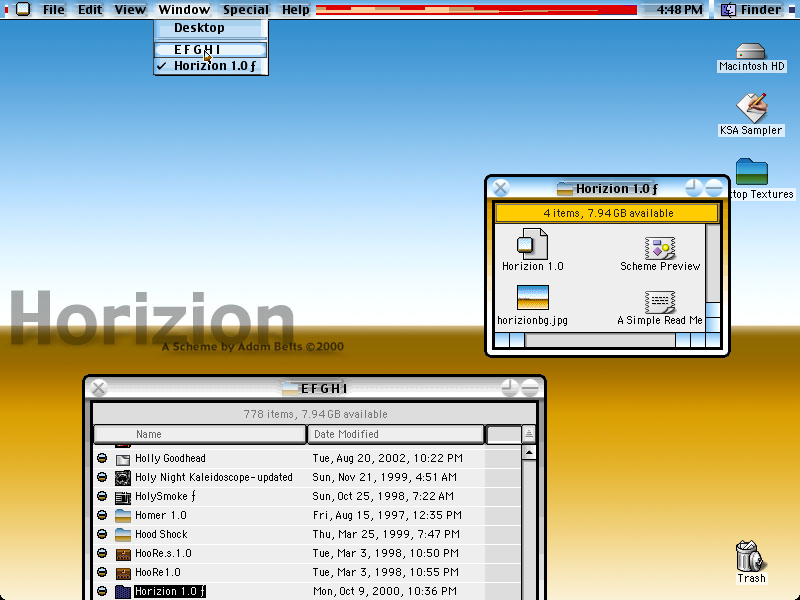The image size is (800, 600).
Task: Open the View menu
Action: click(130, 10)
